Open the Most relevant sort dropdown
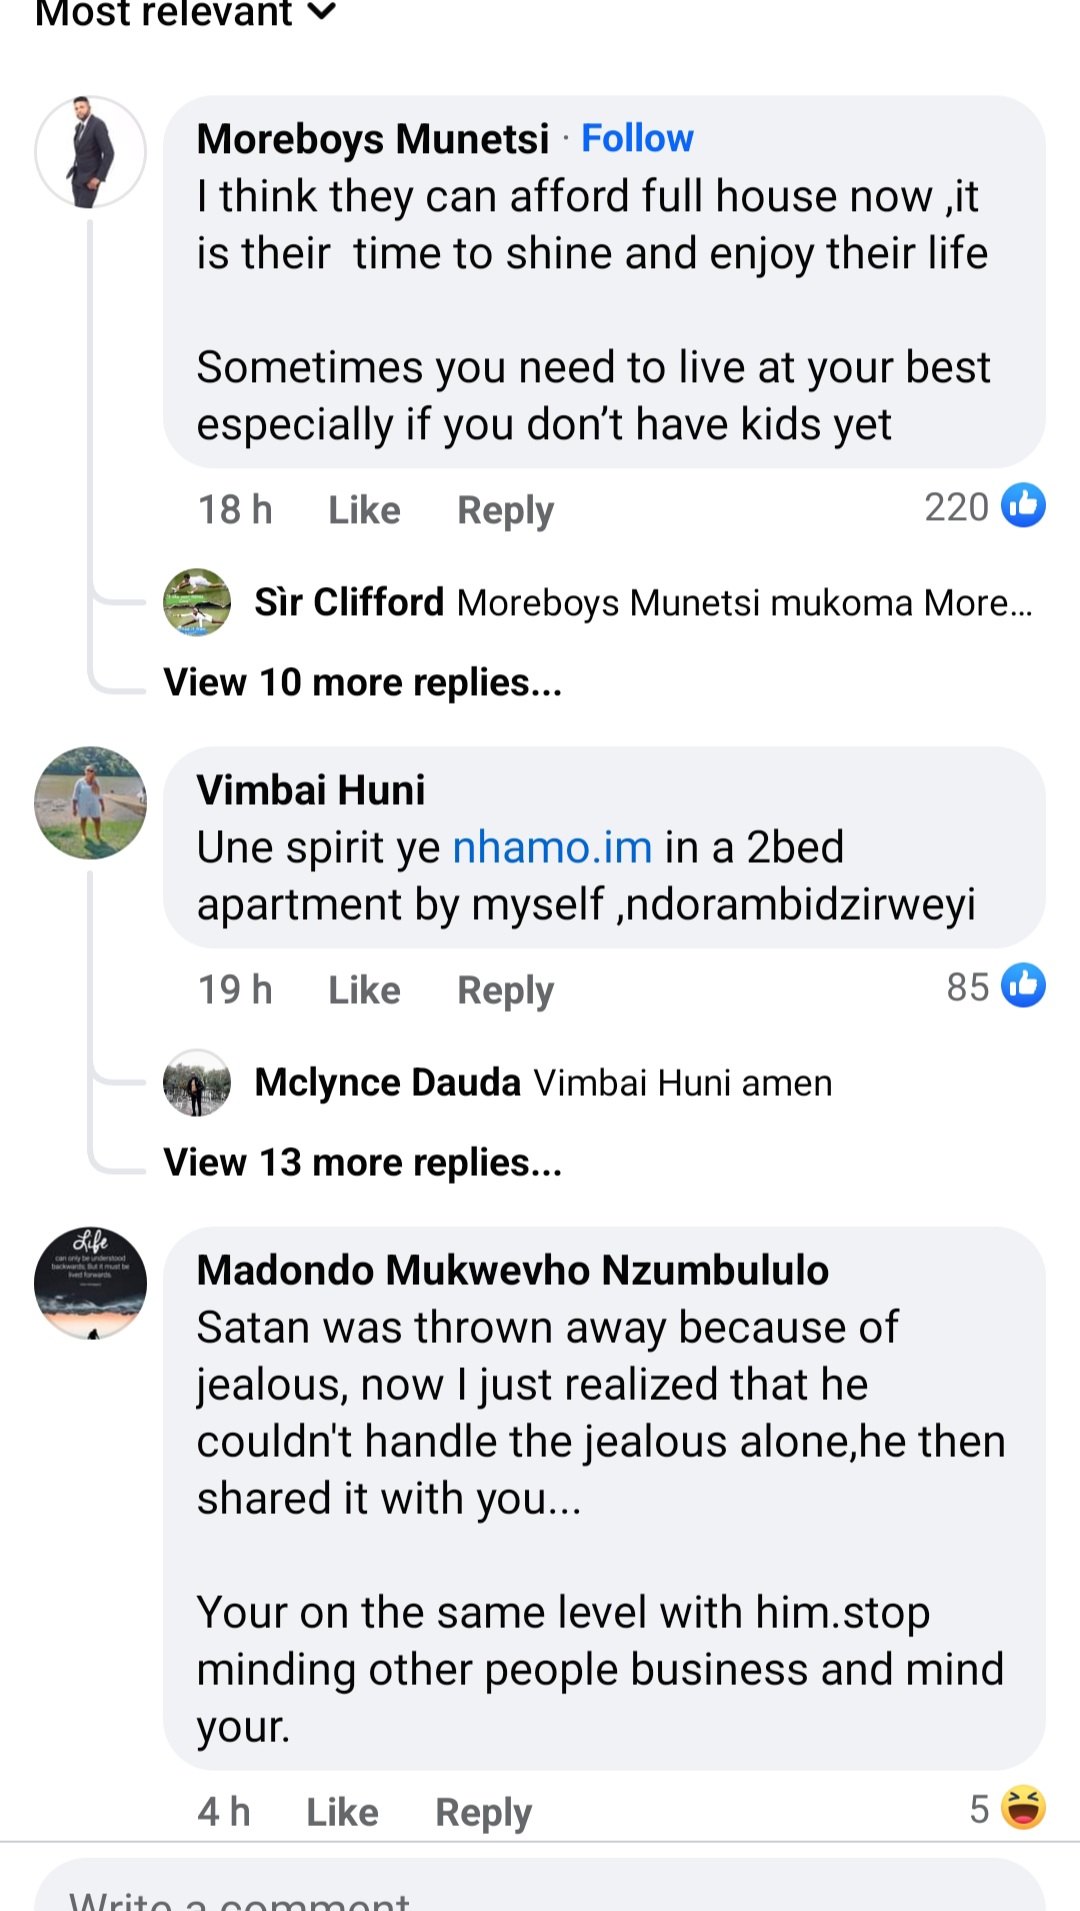The width and height of the screenshot is (1080, 1911). pos(185,14)
